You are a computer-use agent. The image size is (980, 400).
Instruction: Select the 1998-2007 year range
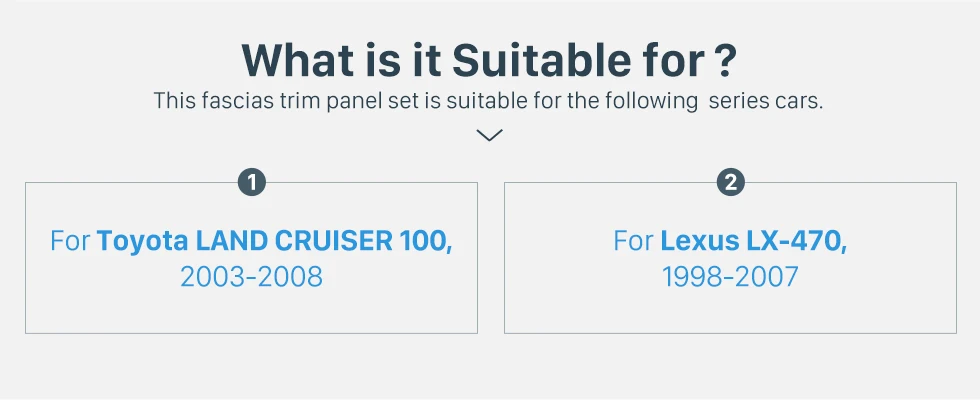[x=730, y=276]
